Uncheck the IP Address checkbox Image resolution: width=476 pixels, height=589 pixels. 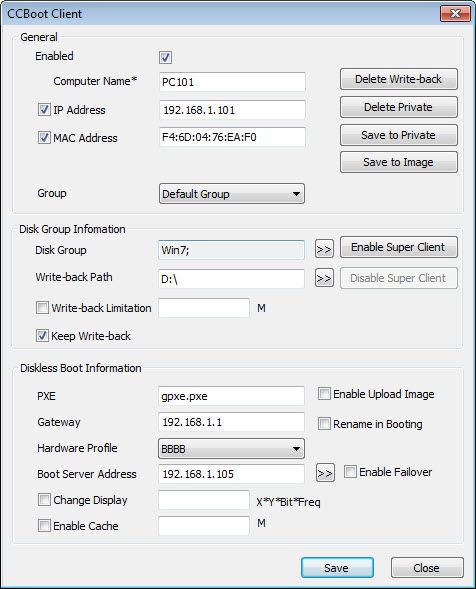(44, 110)
